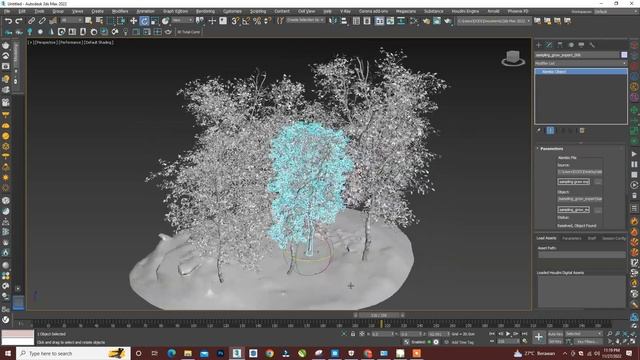640x360 pixels.
Task: Collapse the Parameters rollout
Action: coord(551,149)
